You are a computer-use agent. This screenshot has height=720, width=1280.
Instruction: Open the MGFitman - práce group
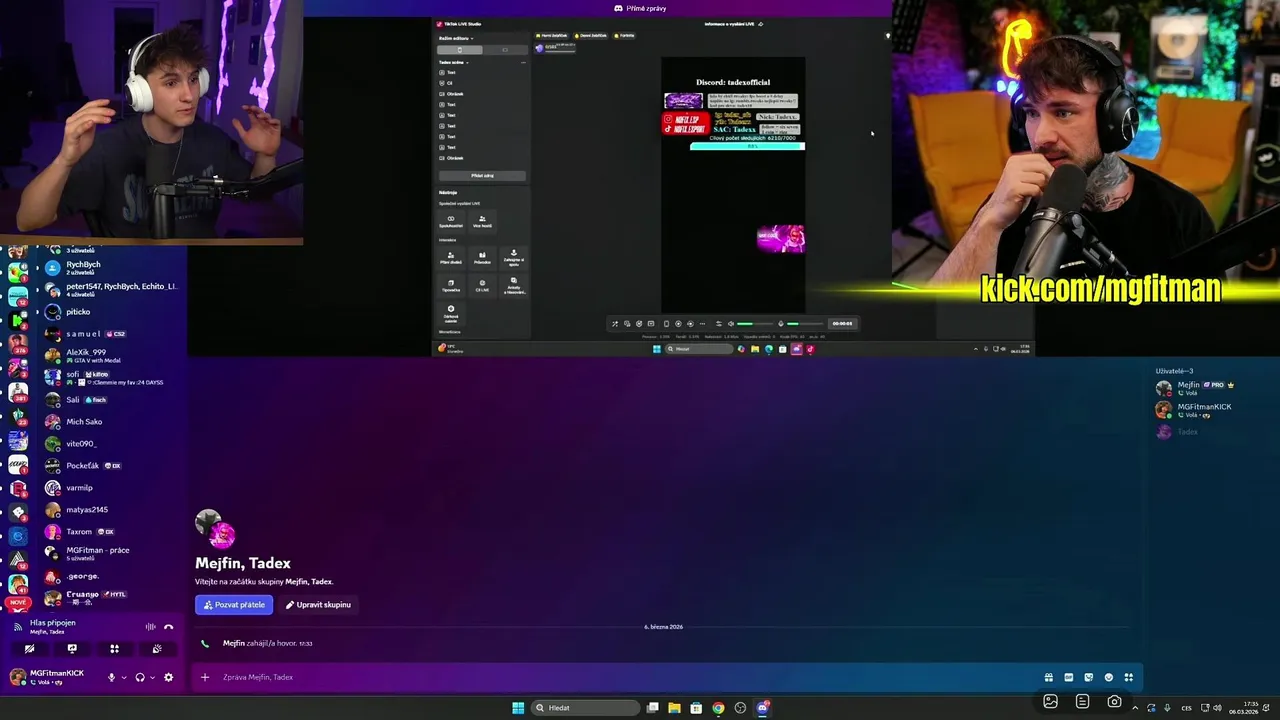pyautogui.click(x=112, y=554)
